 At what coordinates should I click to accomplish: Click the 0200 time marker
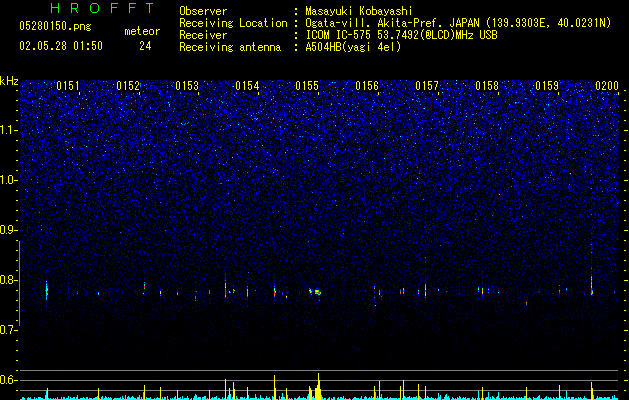[607, 86]
